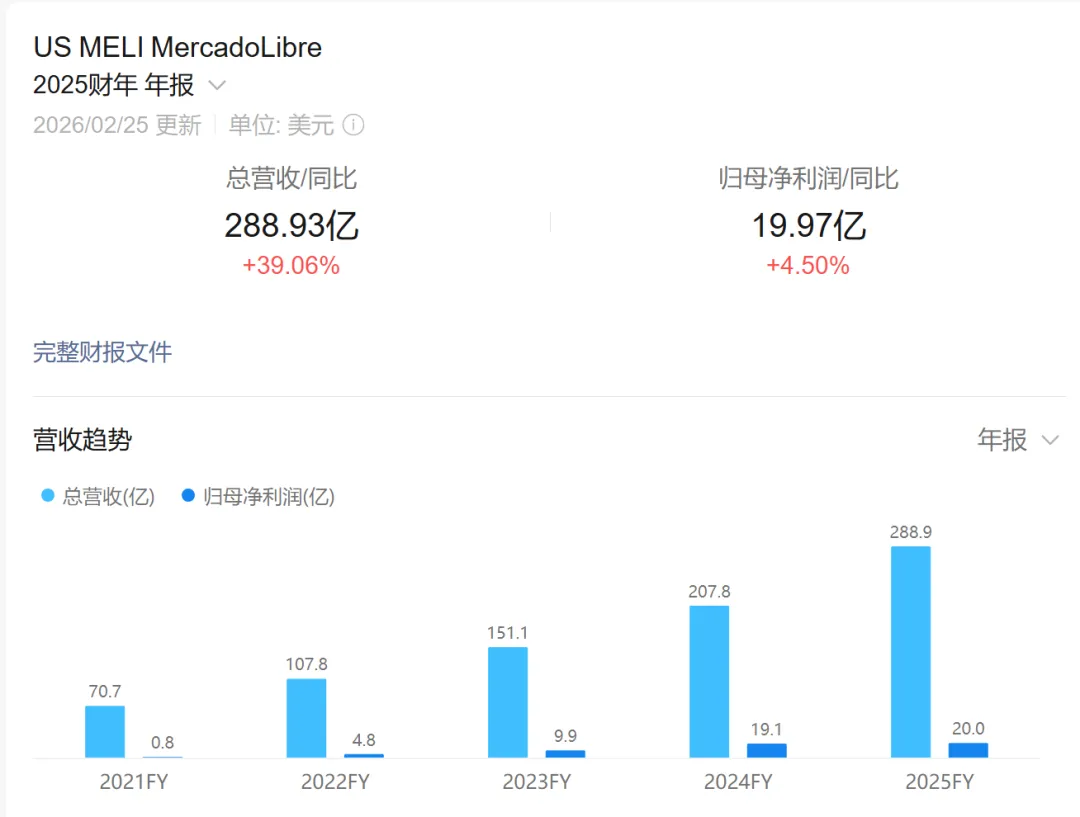Image resolution: width=1080 pixels, height=817 pixels.
Task: Click the 2025FY net profit bar 20.0
Action: (968, 750)
